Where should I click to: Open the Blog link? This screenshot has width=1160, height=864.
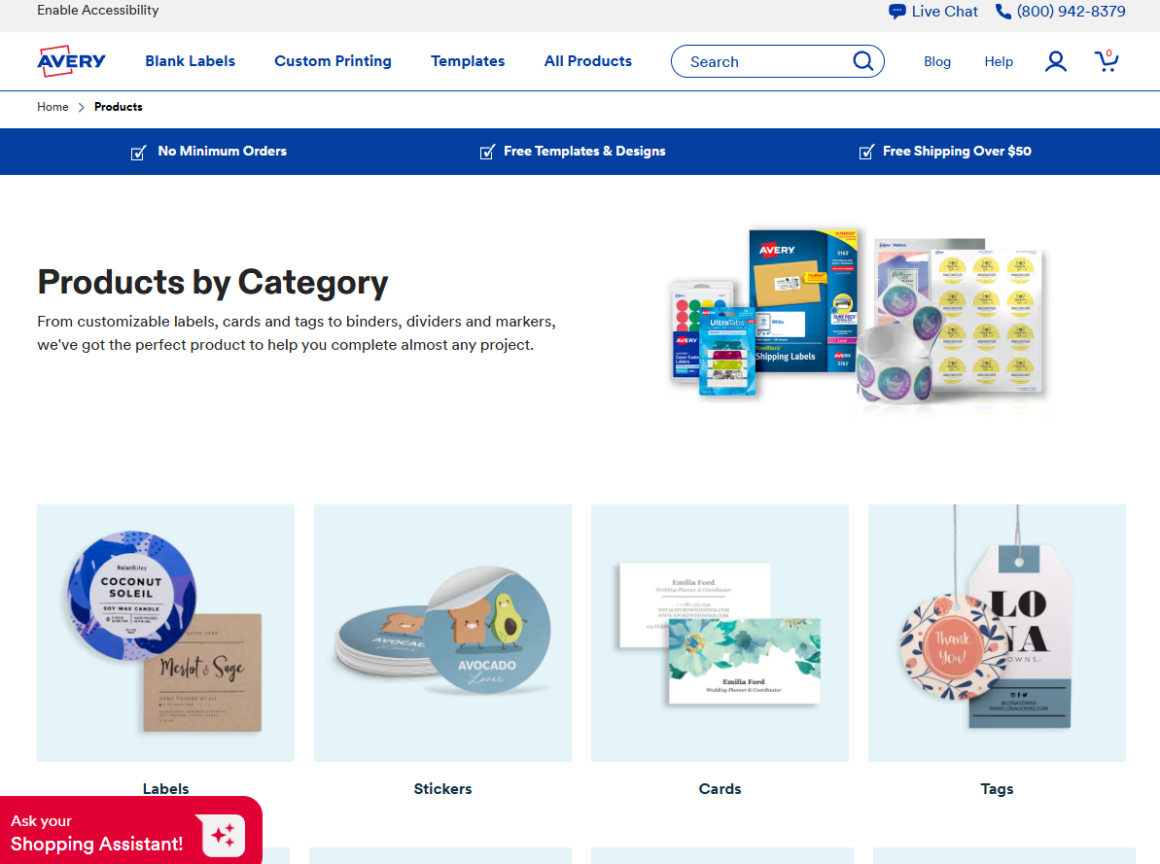pos(937,61)
